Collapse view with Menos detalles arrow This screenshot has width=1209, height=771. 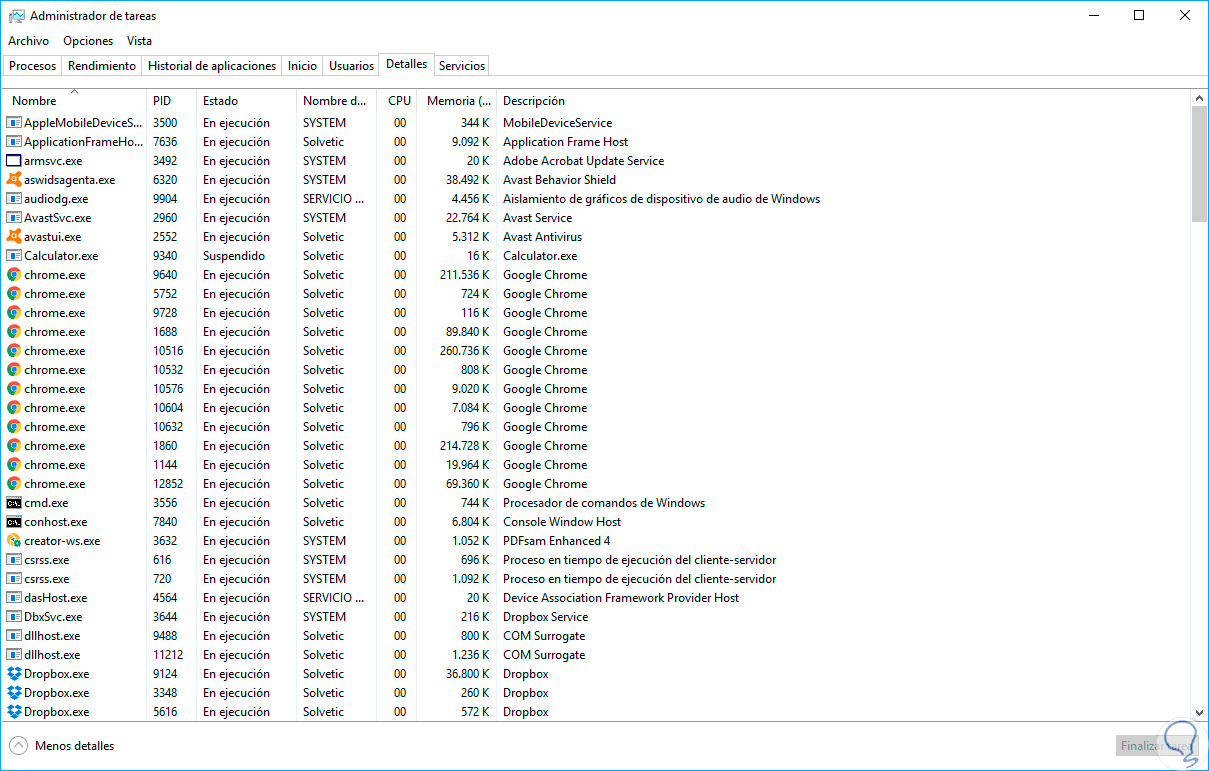pyautogui.click(x=18, y=746)
